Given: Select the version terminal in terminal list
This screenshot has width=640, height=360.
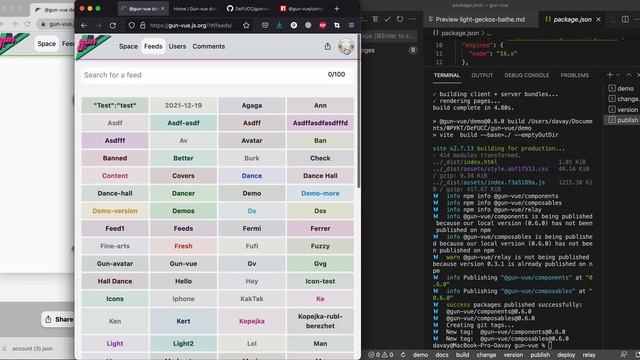Looking at the screenshot, I should point(622,110).
